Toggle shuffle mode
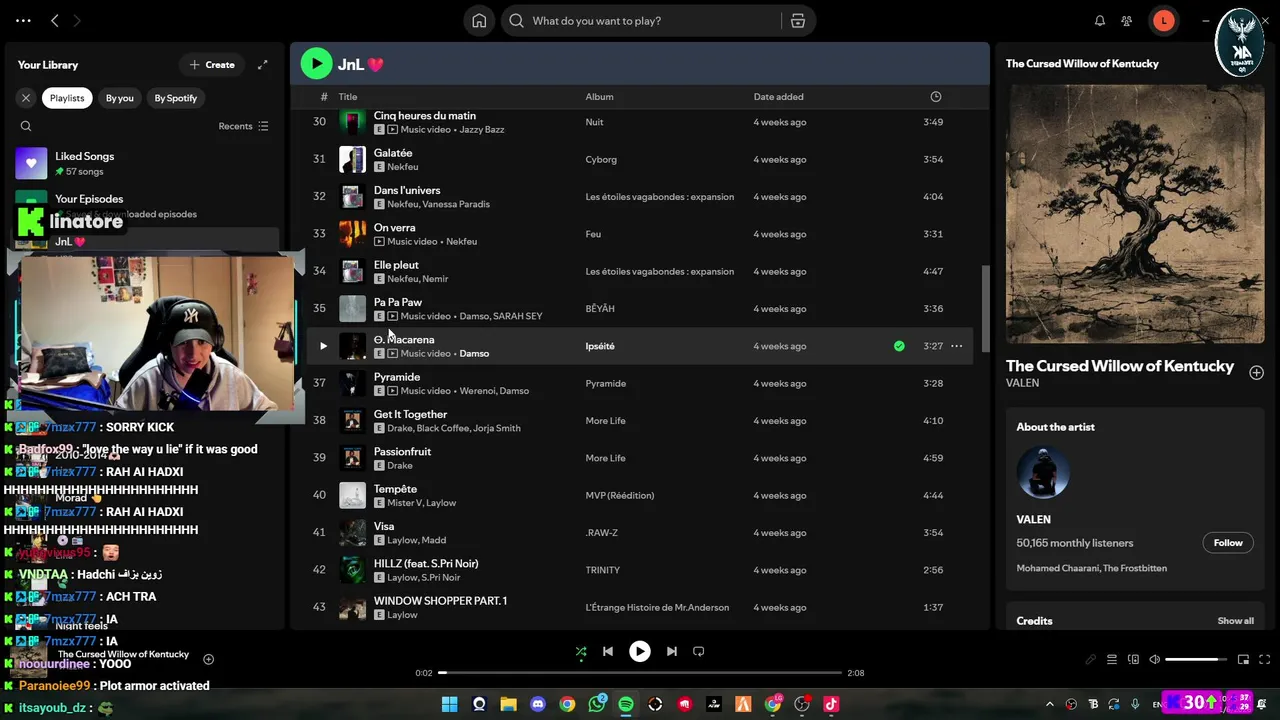 [581, 651]
